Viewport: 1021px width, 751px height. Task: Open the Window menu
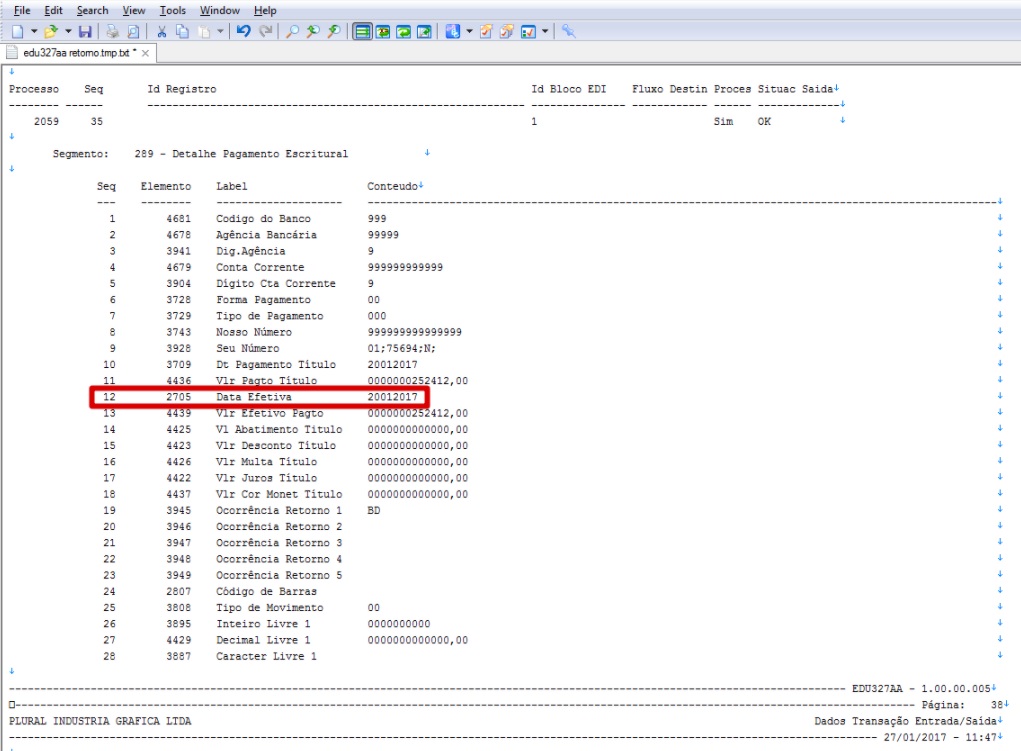point(219,10)
